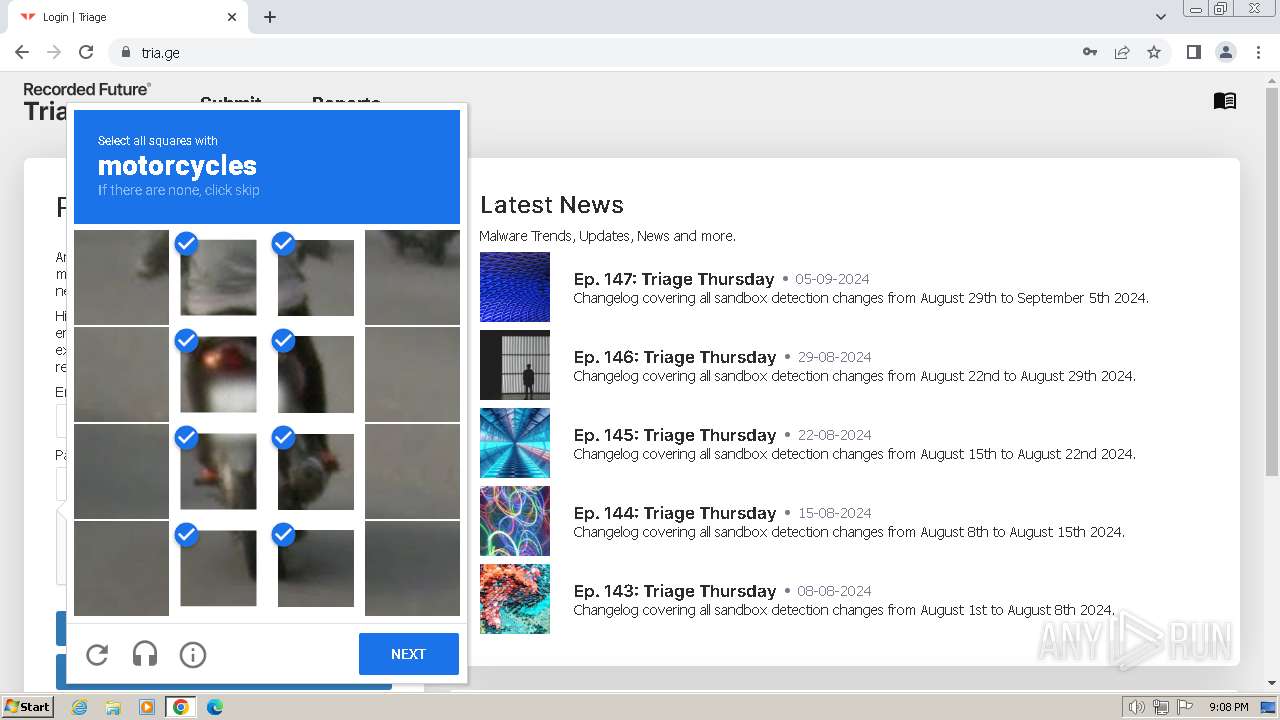The image size is (1280, 720).
Task: View site information lock icon
Action: point(125,52)
